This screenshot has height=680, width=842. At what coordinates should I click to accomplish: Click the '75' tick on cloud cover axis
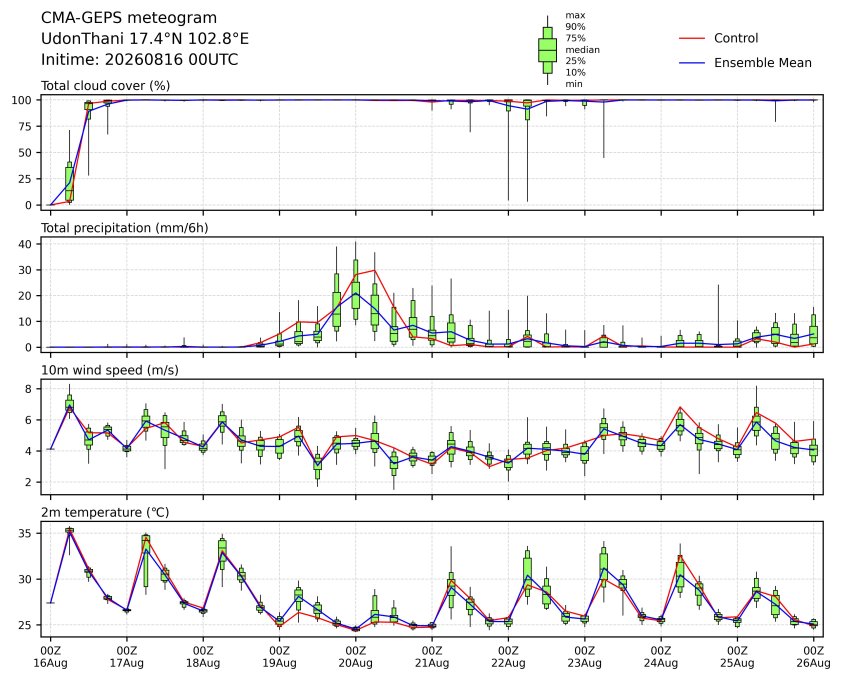point(25,126)
